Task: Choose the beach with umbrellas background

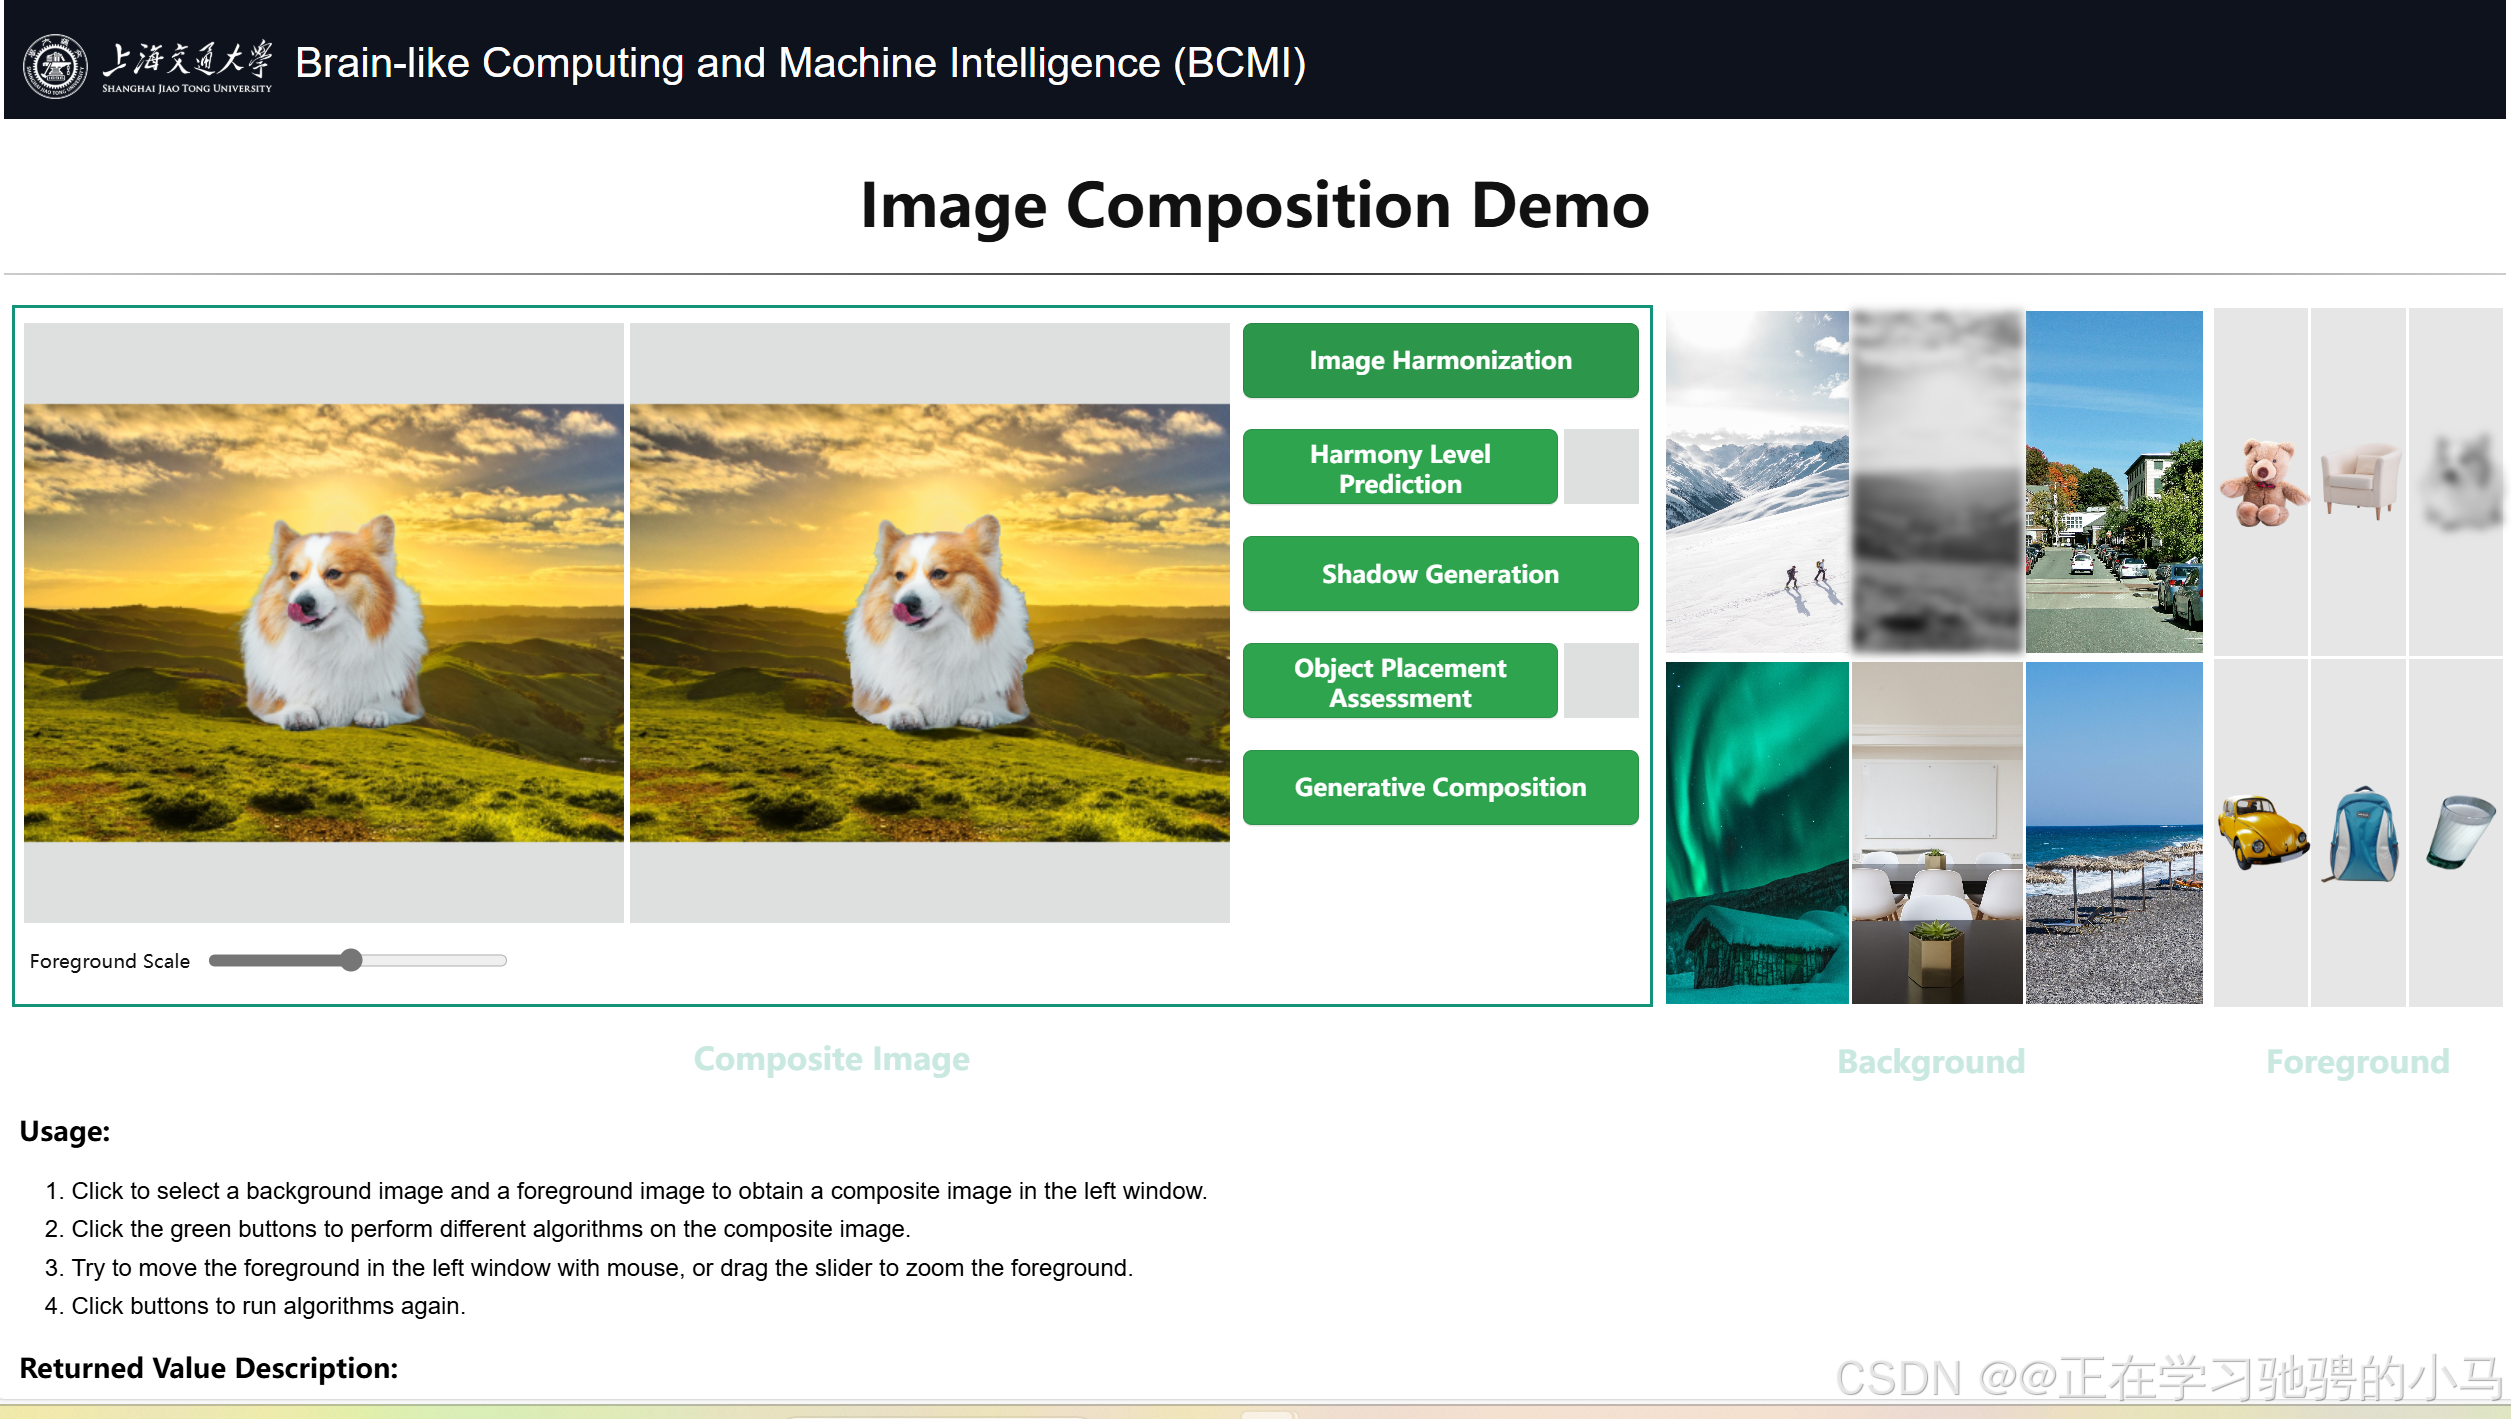Action: pyautogui.click(x=2113, y=832)
